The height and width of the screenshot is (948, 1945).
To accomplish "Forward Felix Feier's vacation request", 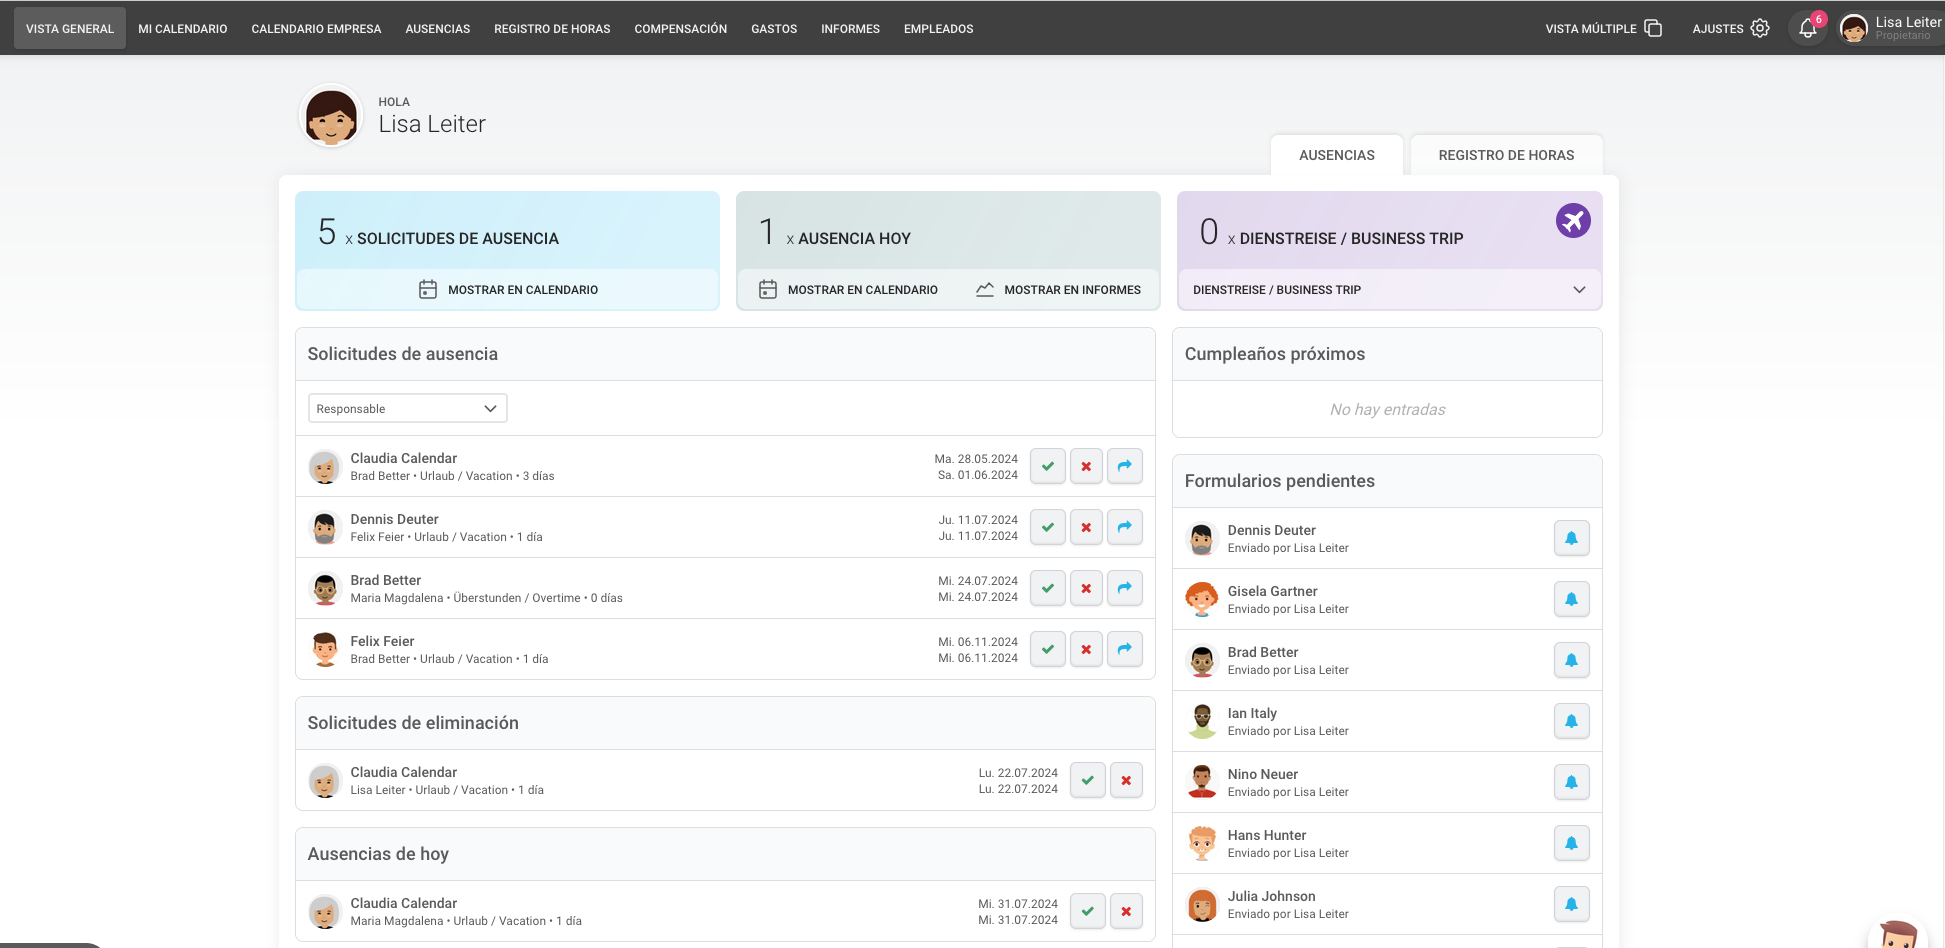I will pos(1125,649).
